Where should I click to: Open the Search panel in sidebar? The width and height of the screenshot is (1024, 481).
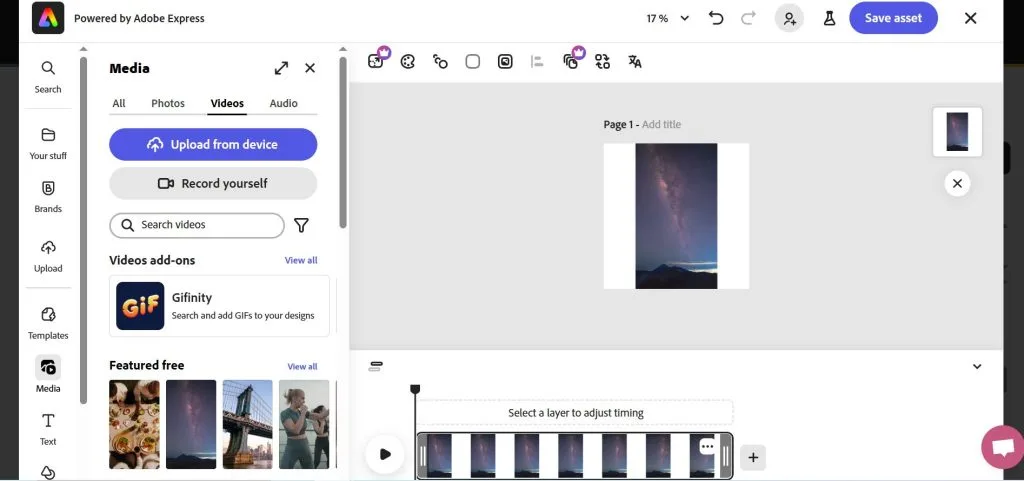click(x=48, y=77)
